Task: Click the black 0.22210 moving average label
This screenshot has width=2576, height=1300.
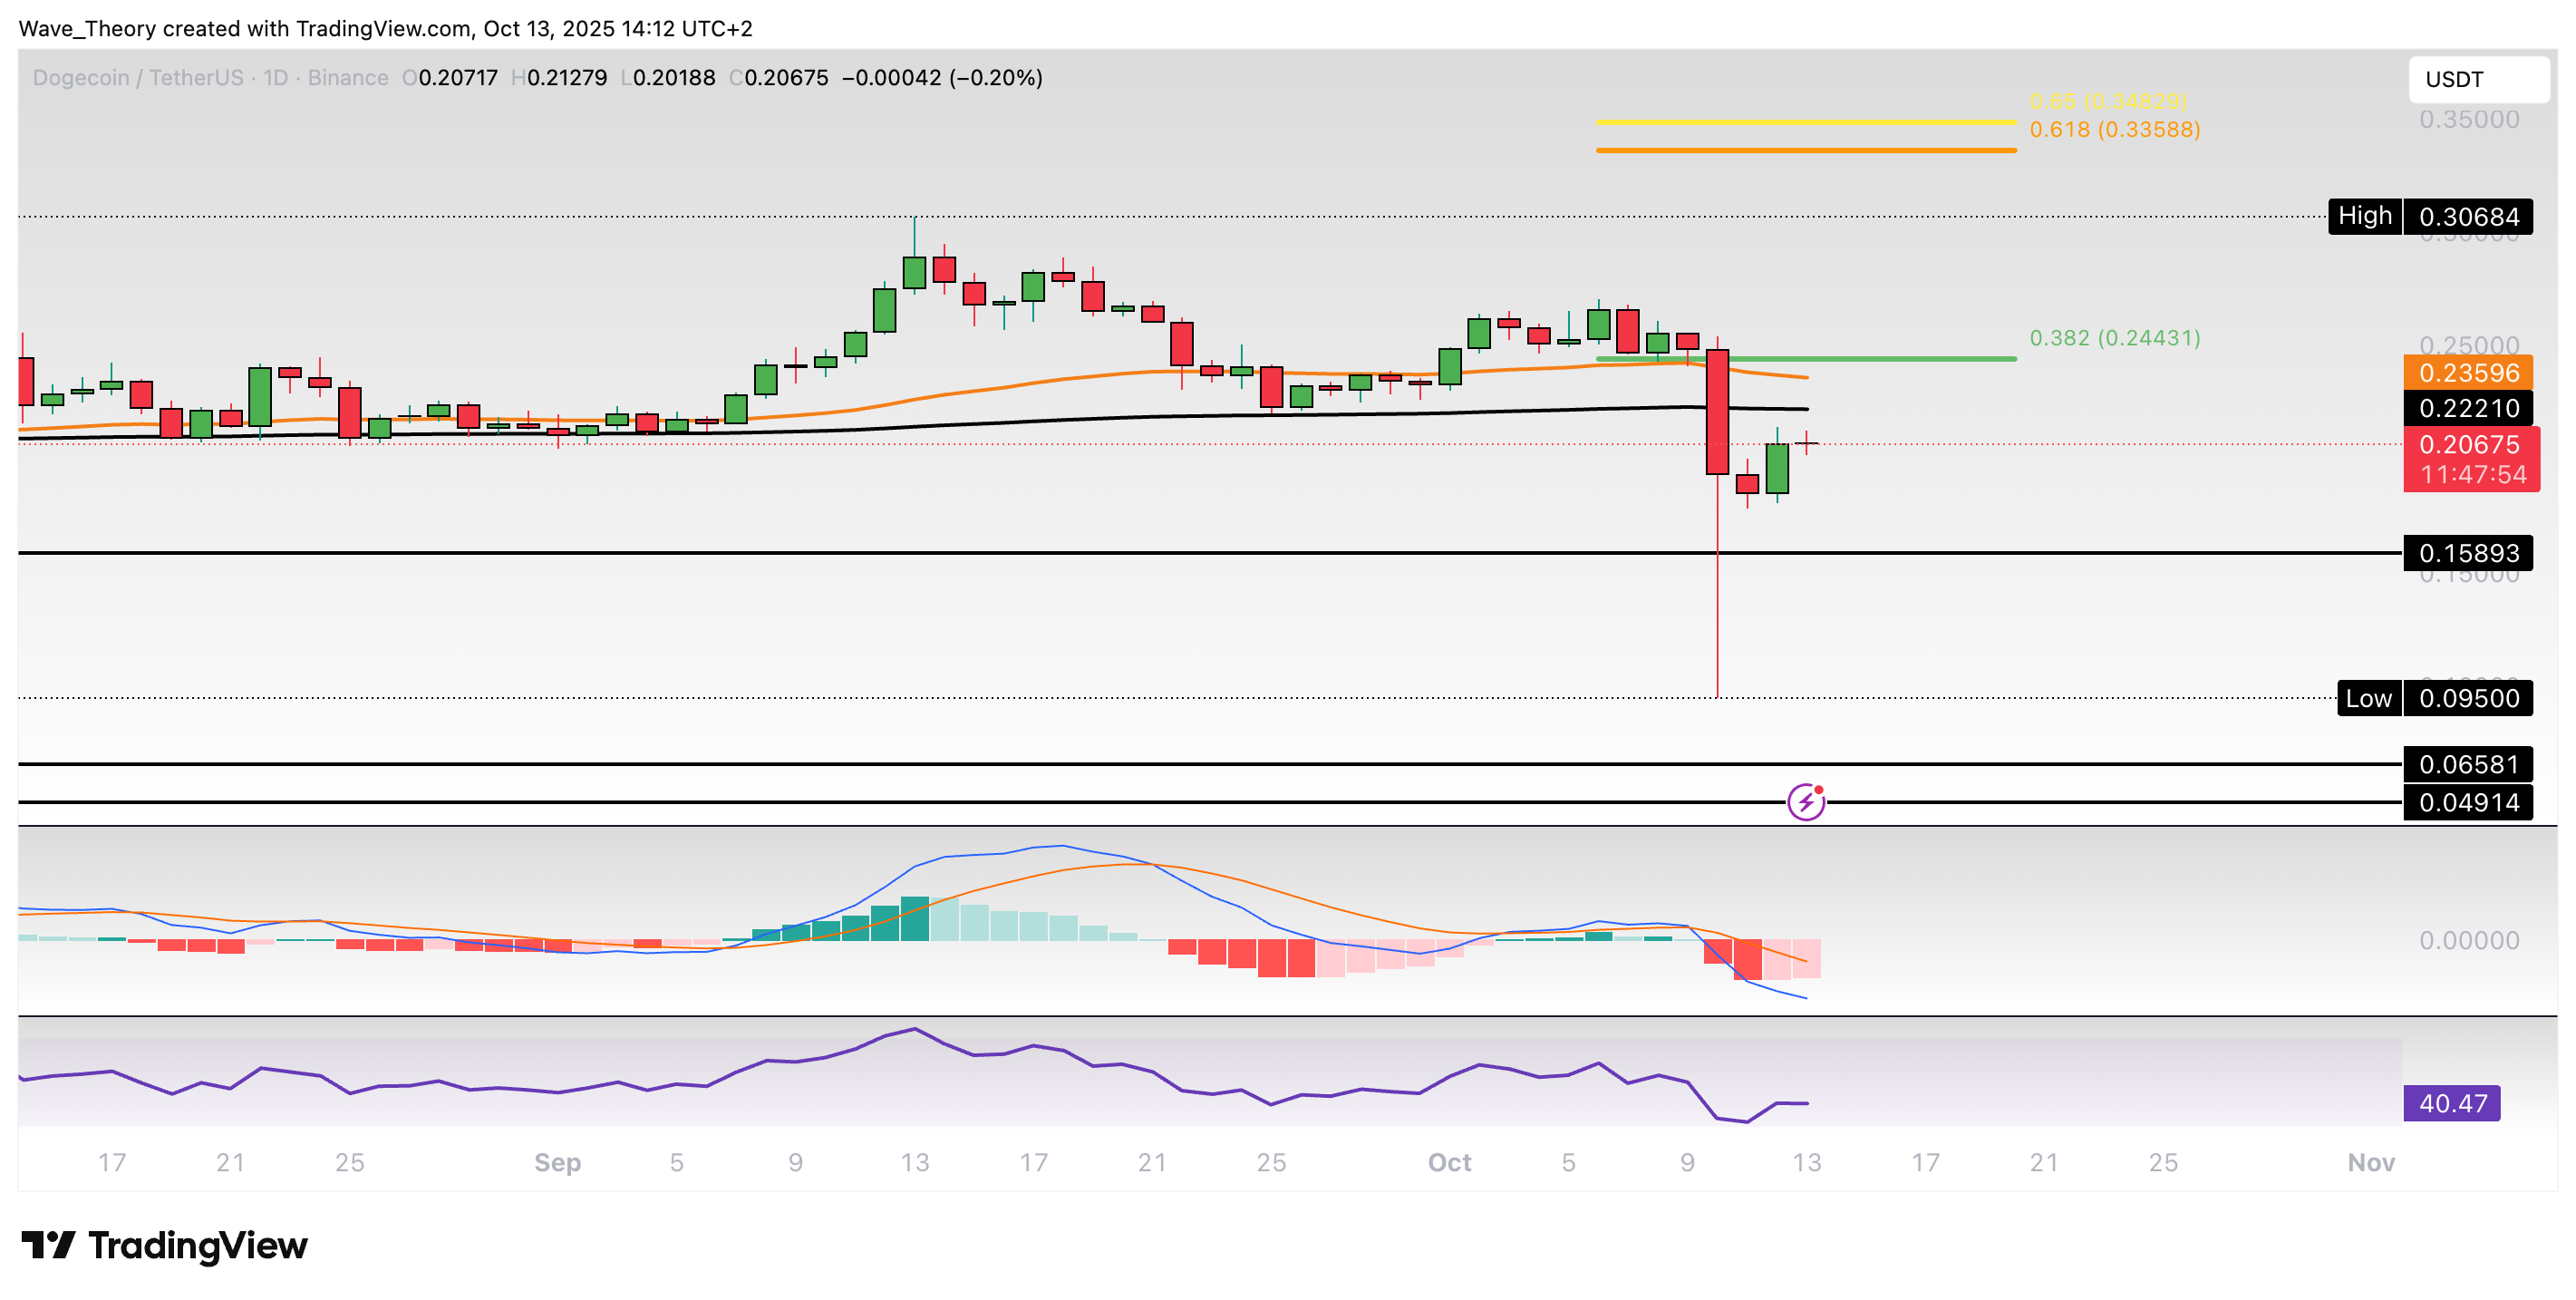Action: pos(2467,408)
